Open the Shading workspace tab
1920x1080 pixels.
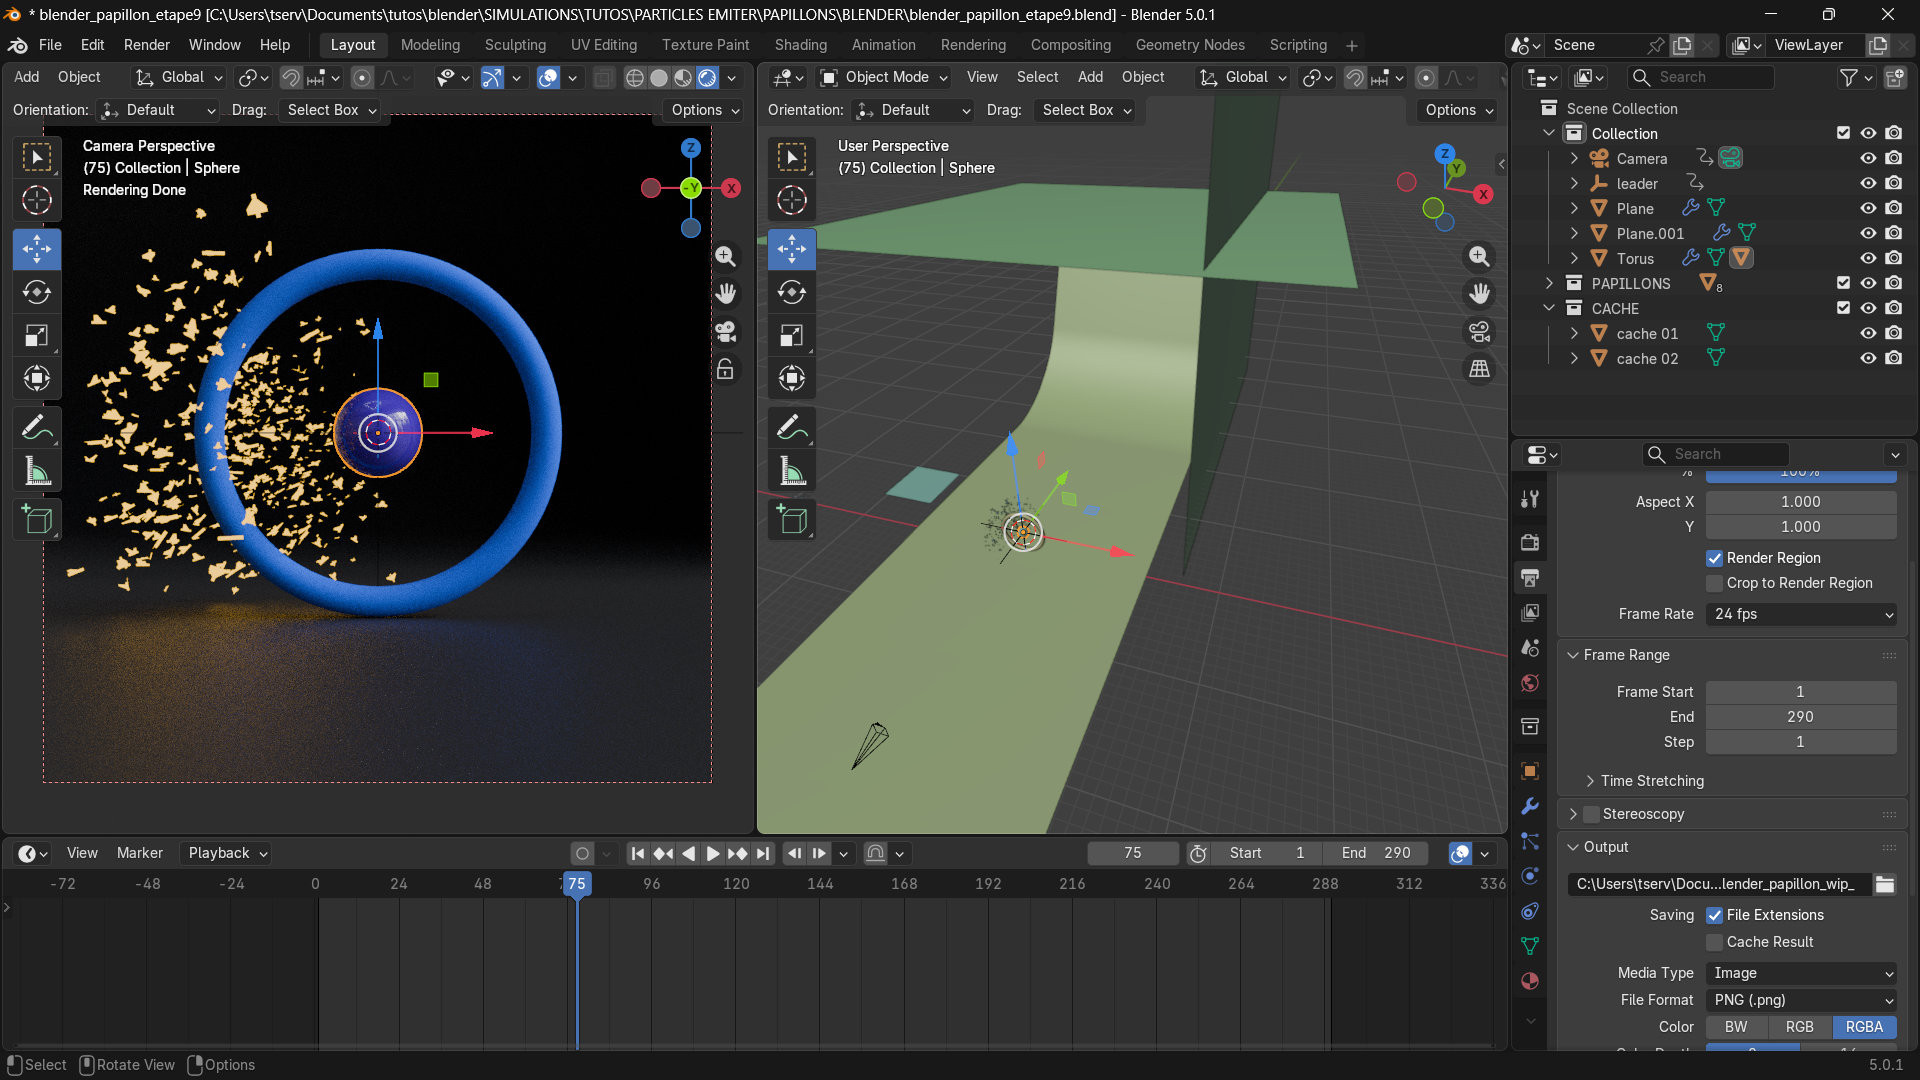800,45
